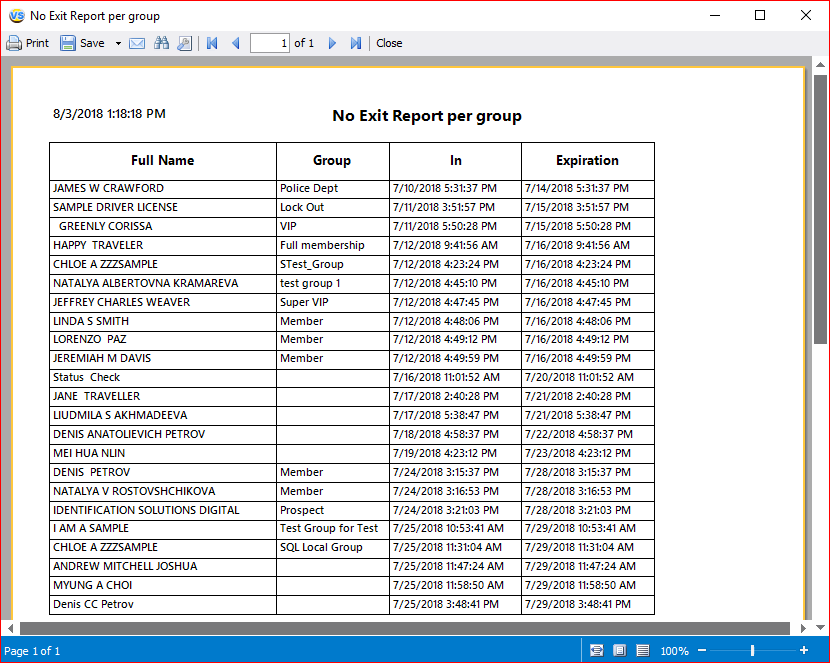Select I AM A SAMPLE cell
The height and width of the screenshot is (663, 830).
[163, 529]
